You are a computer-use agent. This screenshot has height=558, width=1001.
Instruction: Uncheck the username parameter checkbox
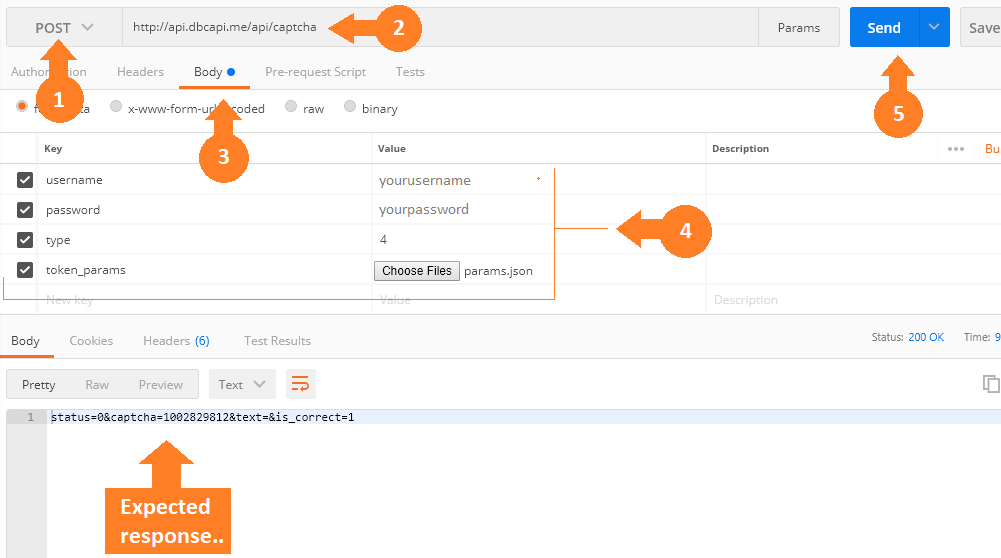[x=25, y=180]
